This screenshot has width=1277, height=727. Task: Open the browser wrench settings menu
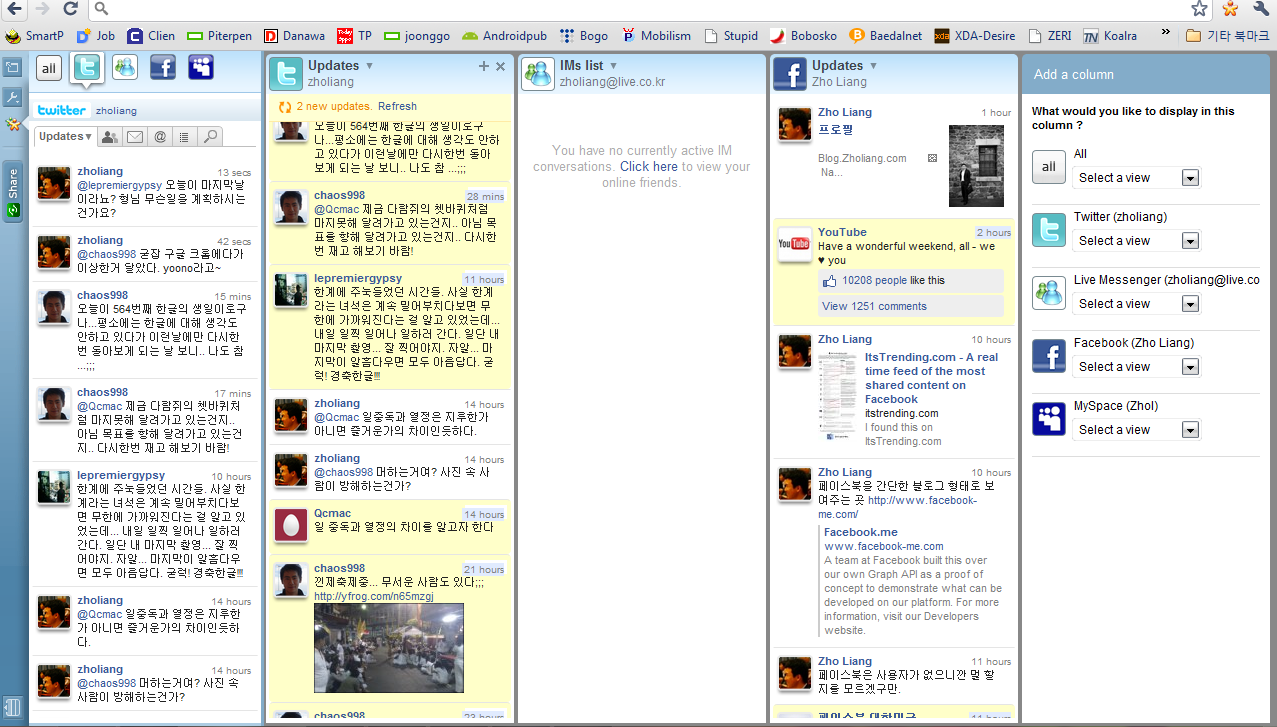coord(1260,9)
